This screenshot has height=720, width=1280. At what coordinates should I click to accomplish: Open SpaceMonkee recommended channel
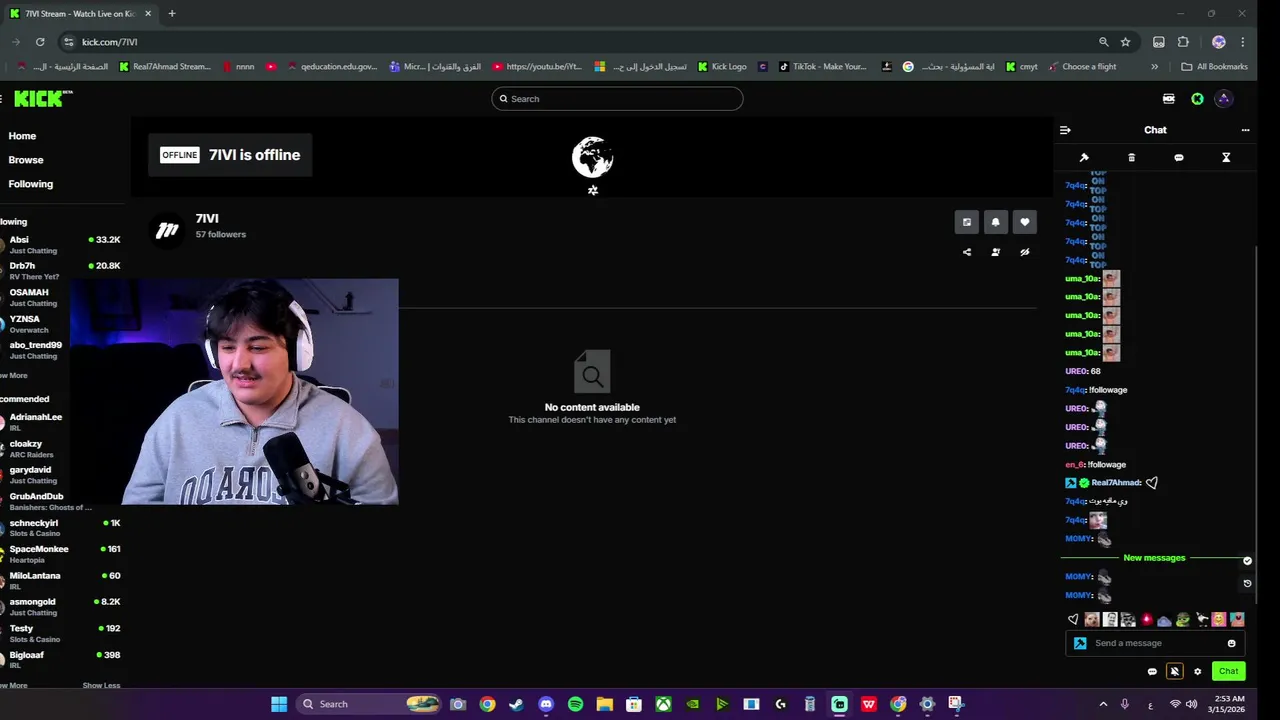click(60, 554)
